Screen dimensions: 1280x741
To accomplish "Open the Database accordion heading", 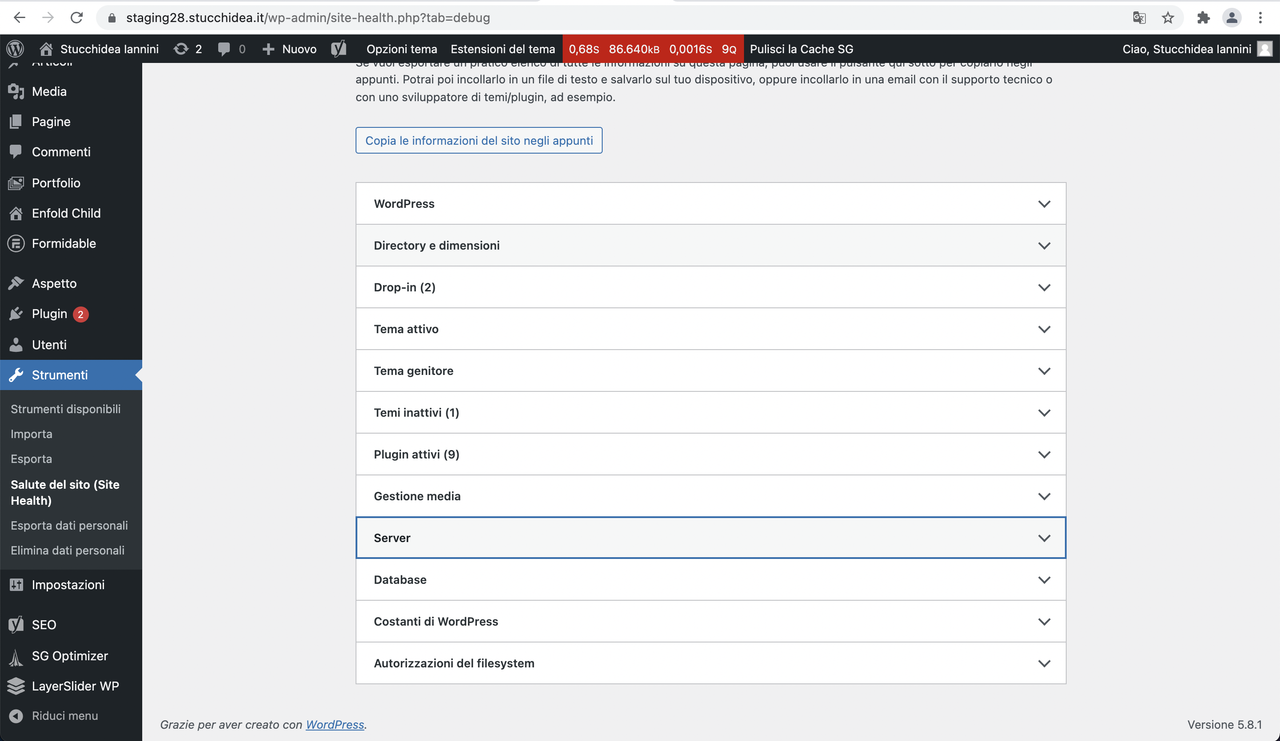I will pyautogui.click(x=711, y=580).
